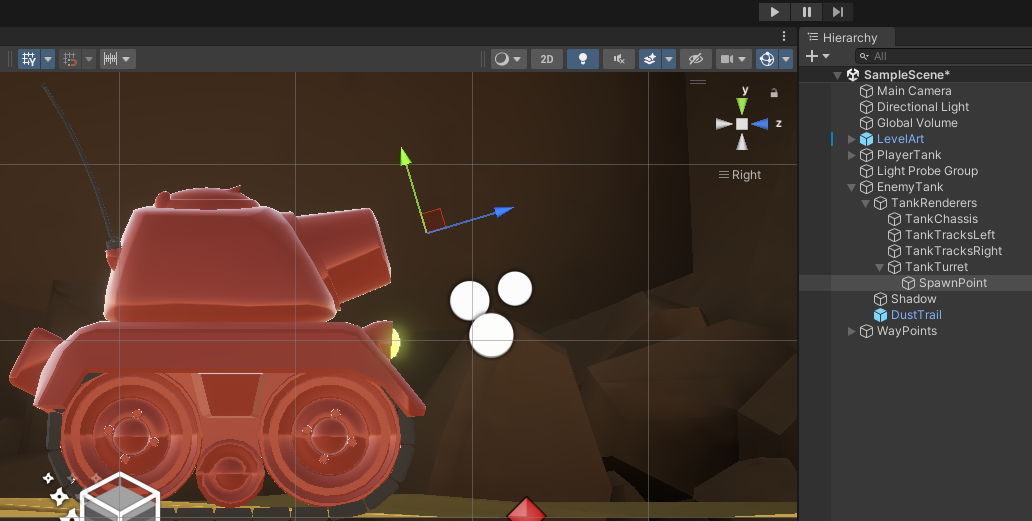Select Light Probe Group object
Viewport: 1032px width, 521px height.
pos(927,171)
